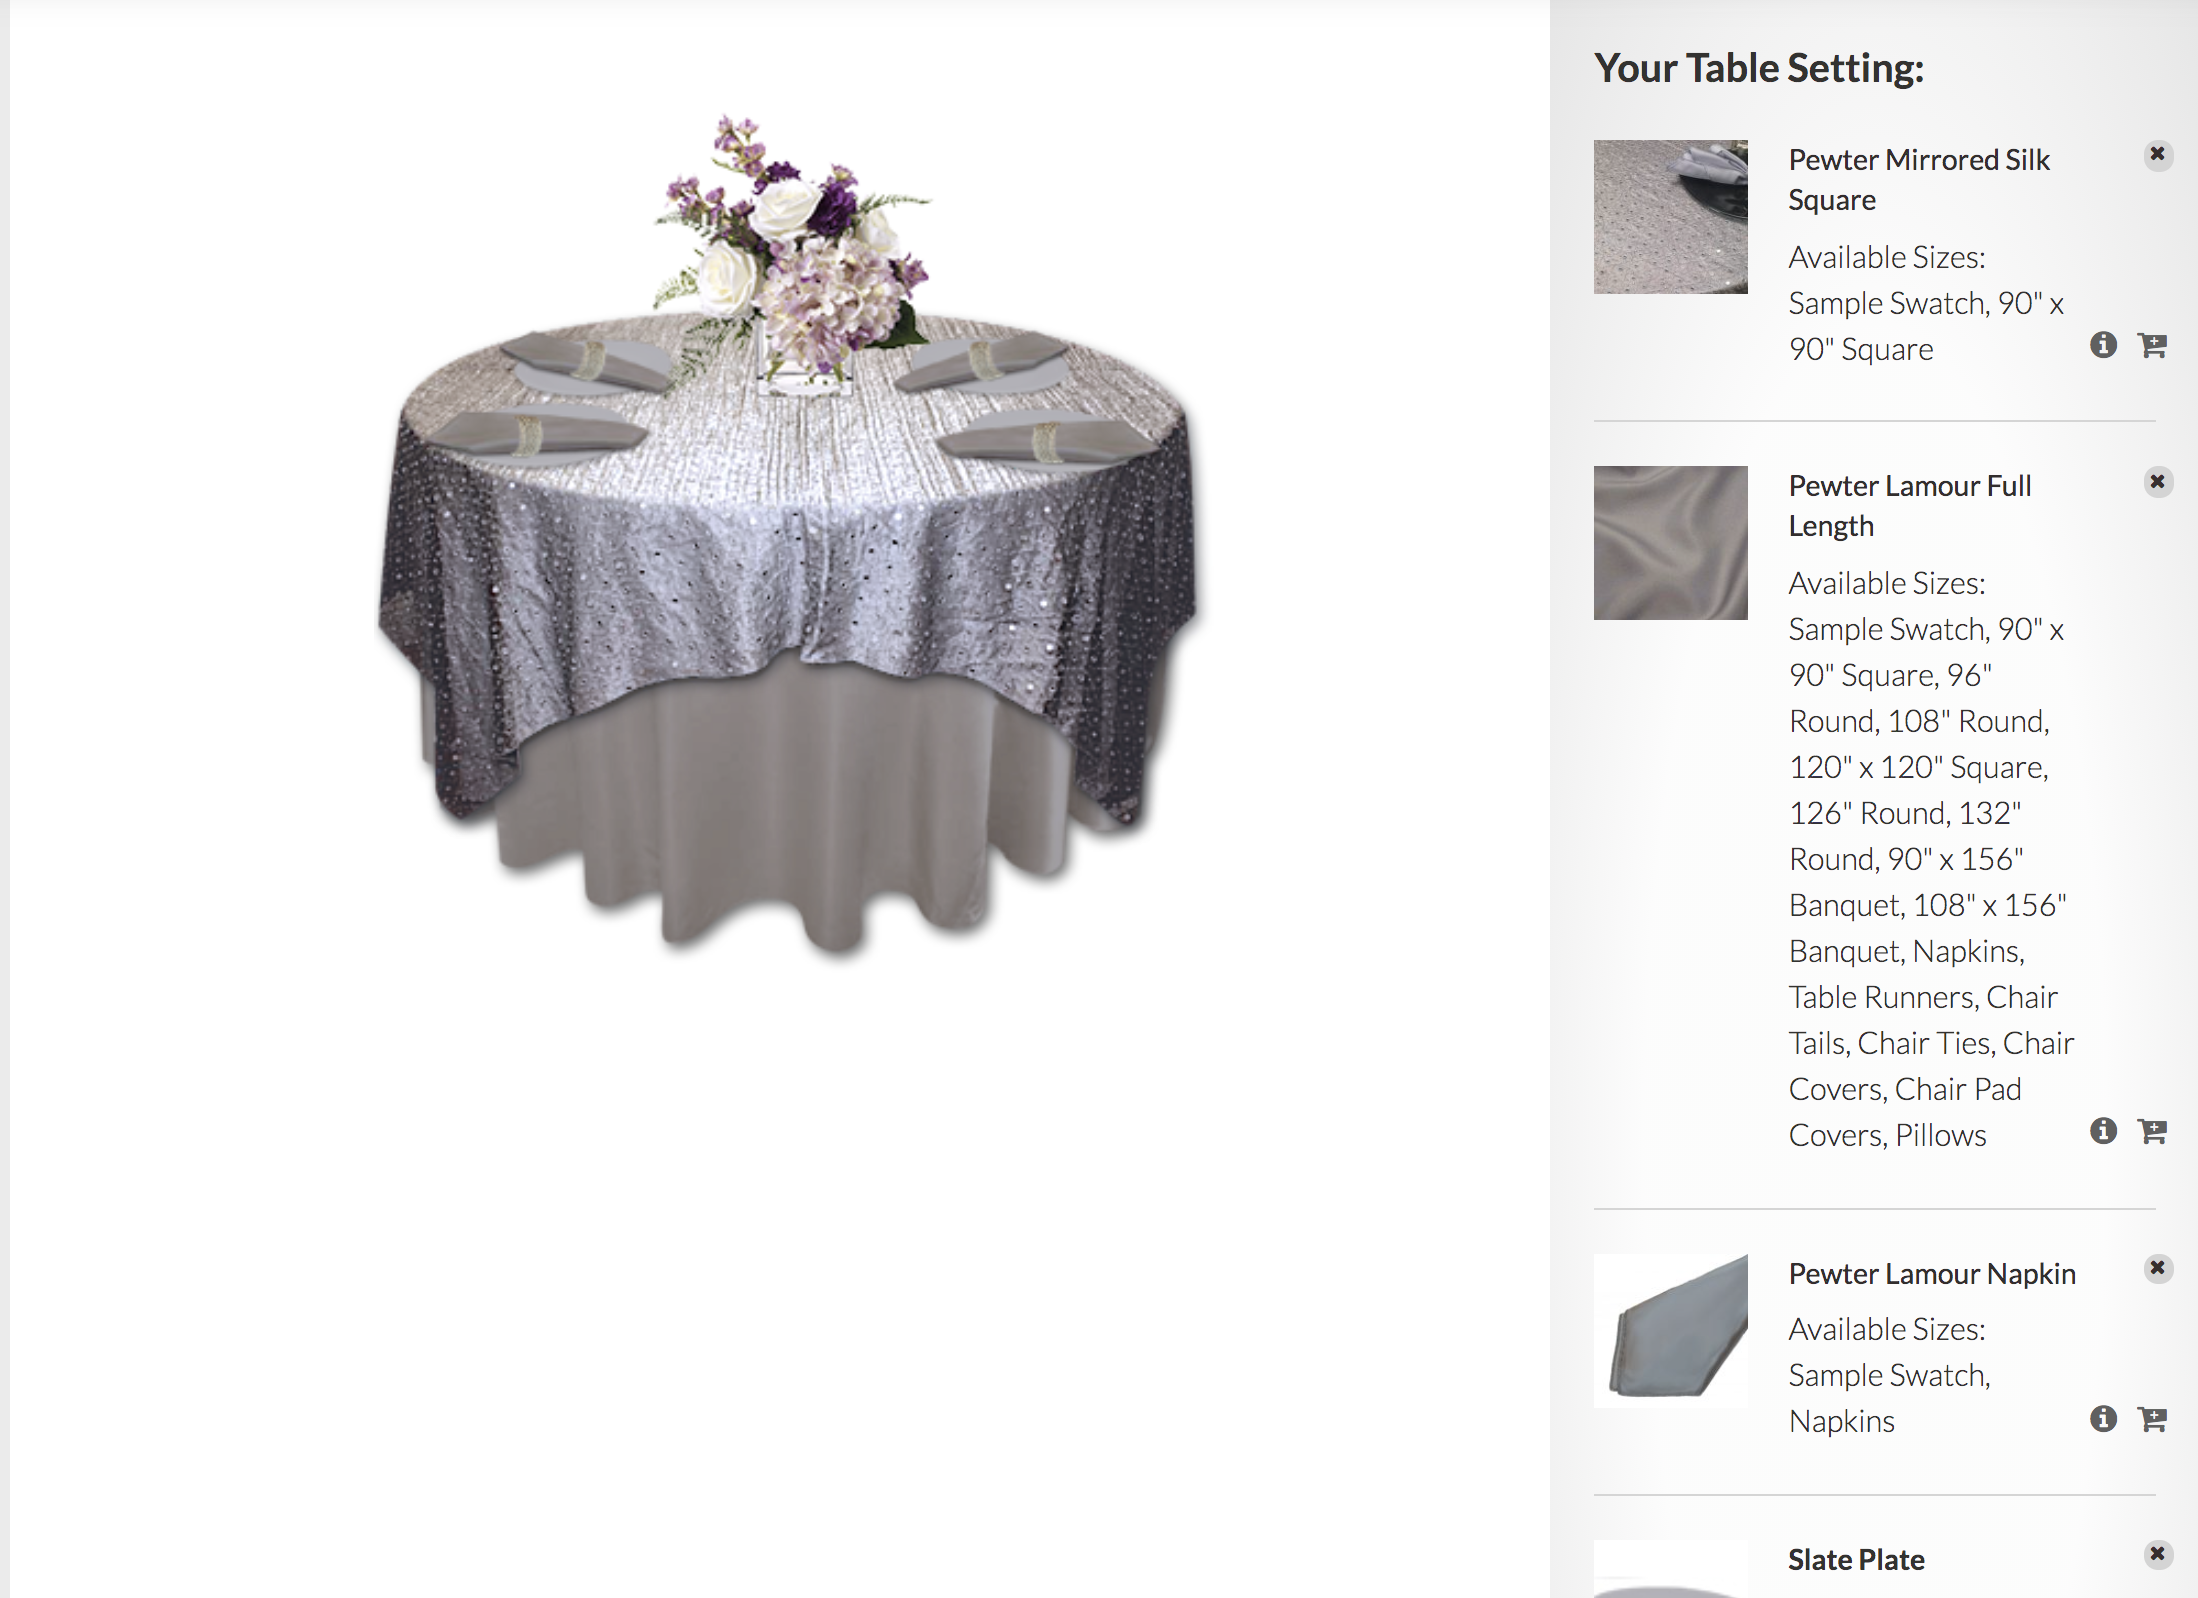Click the Slate Plate title
Viewport: 2198px width, 1598px height.
[1856, 1560]
